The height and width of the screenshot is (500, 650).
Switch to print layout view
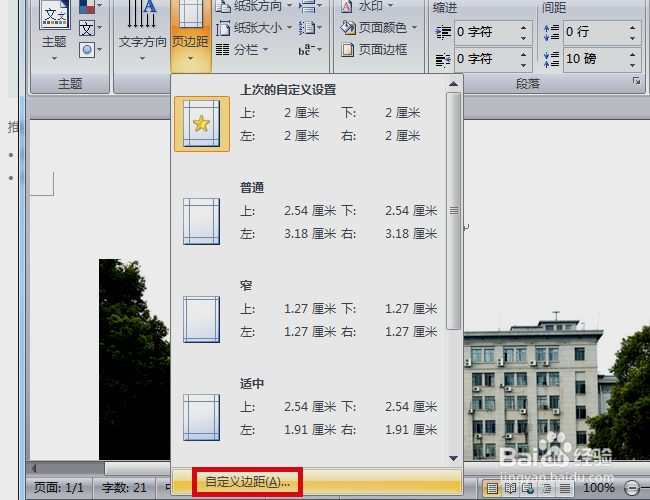[x=492, y=488]
